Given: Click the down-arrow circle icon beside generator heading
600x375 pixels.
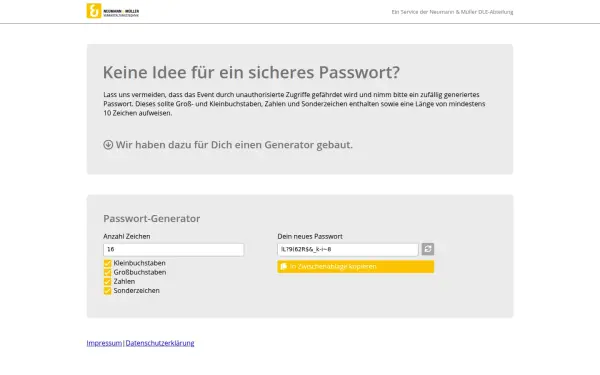Looking at the screenshot, I should tap(108, 145).
